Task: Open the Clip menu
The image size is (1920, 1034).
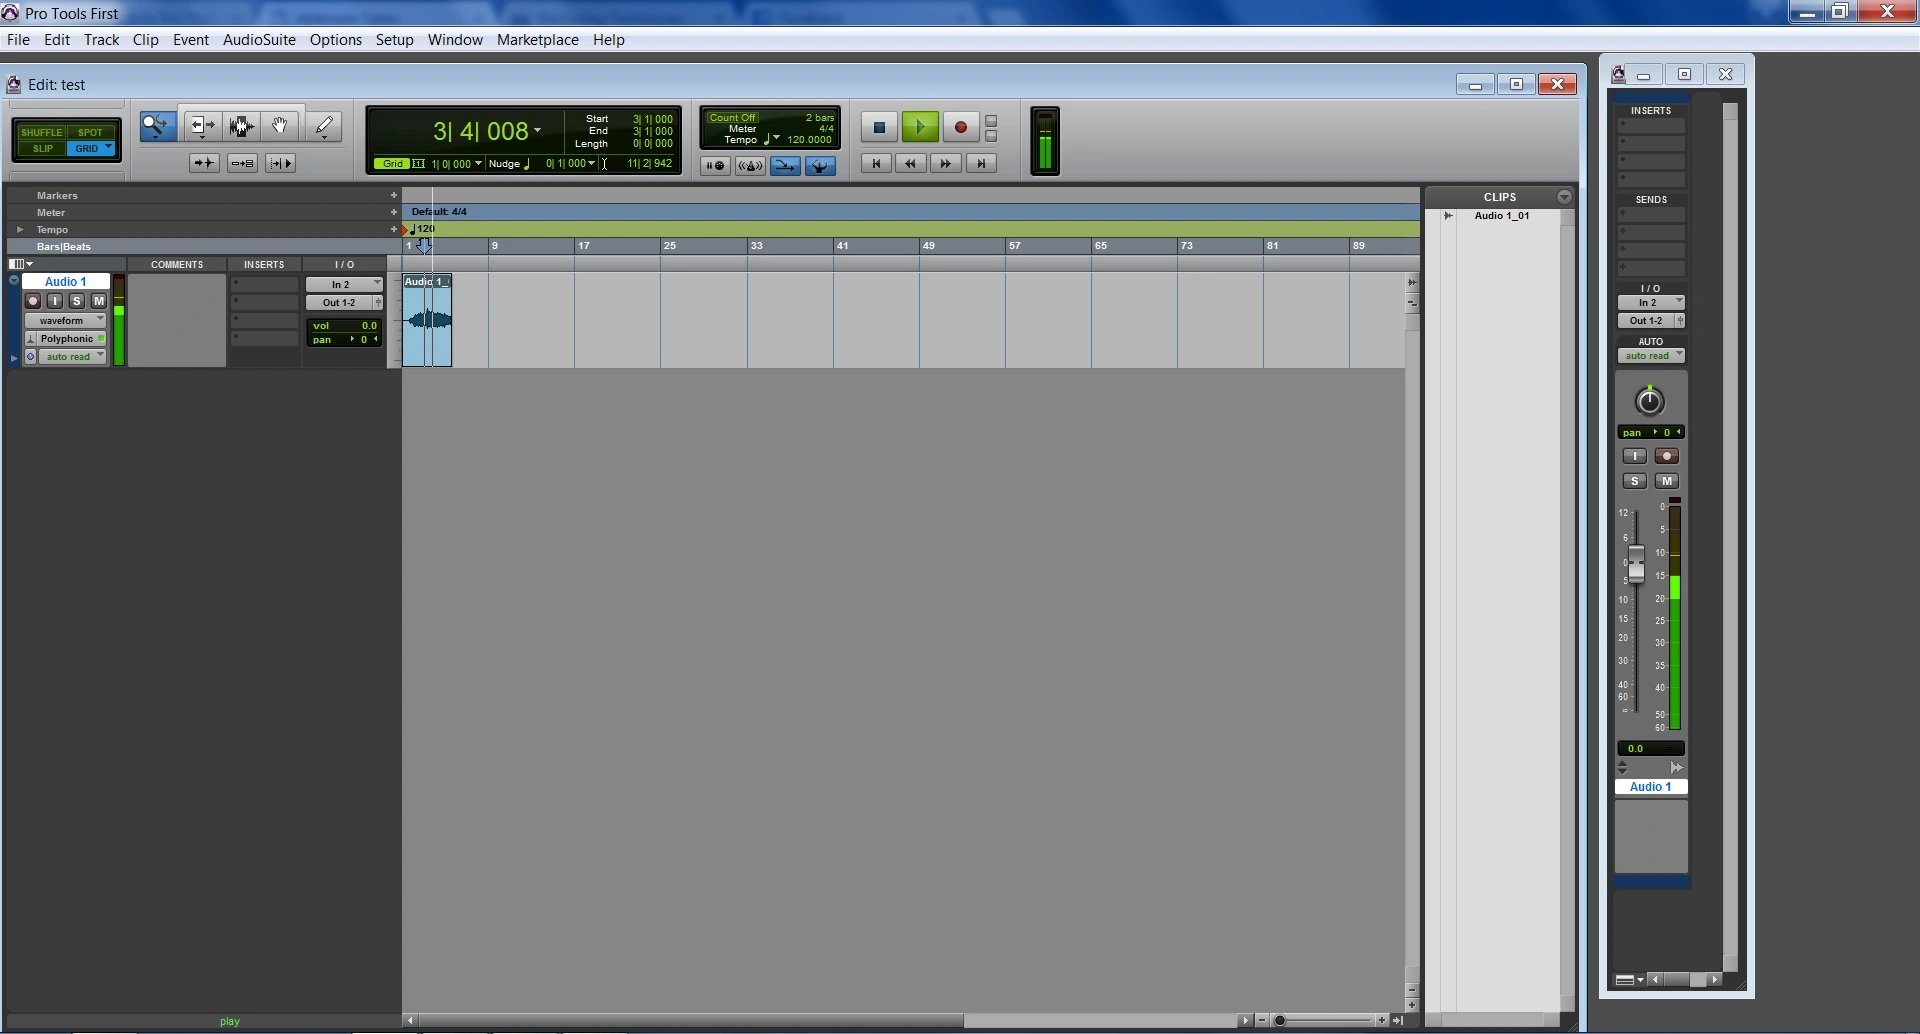Action: (x=146, y=40)
